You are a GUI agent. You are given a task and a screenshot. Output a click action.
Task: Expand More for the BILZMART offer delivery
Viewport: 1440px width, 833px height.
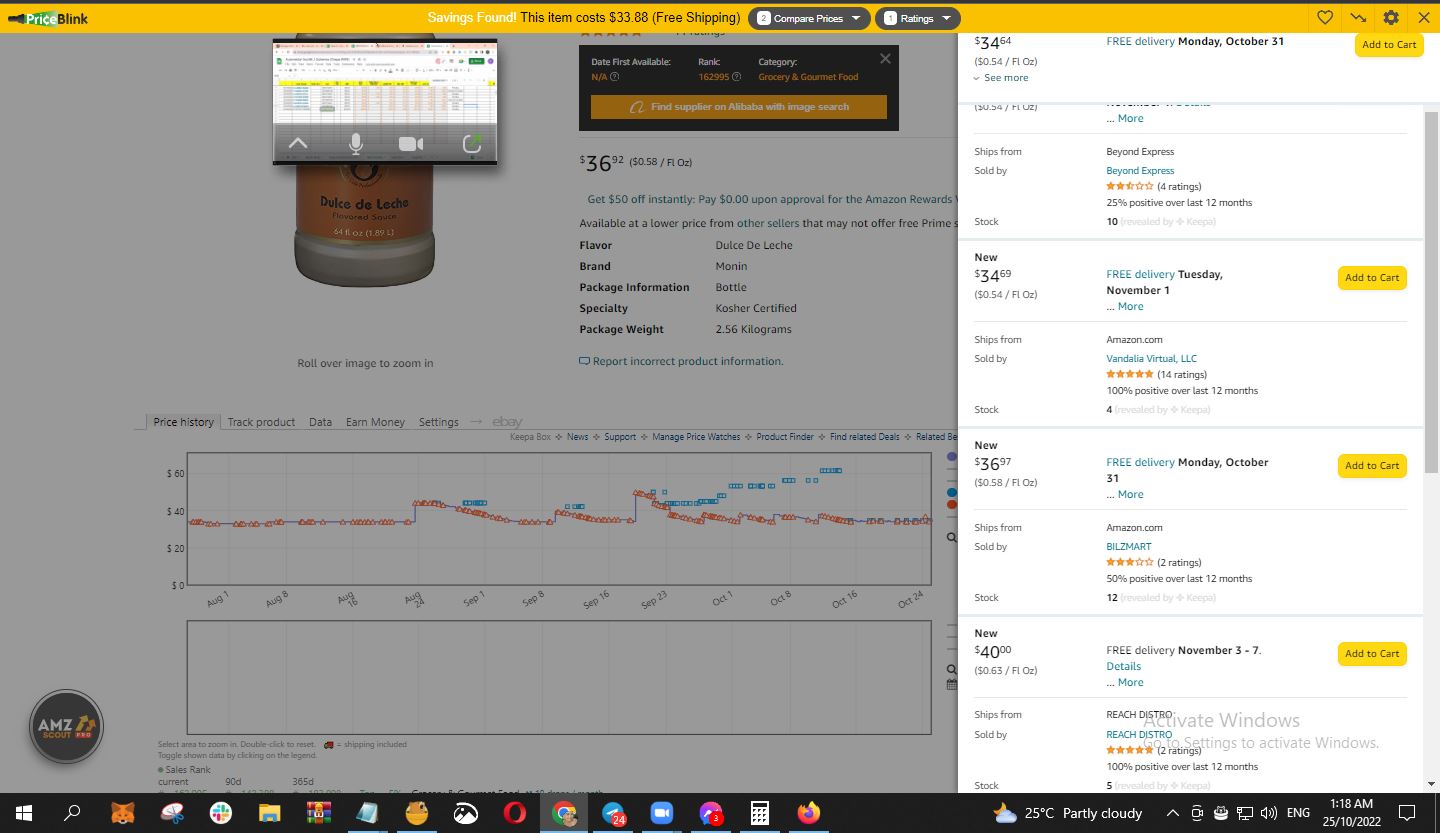click(1130, 494)
